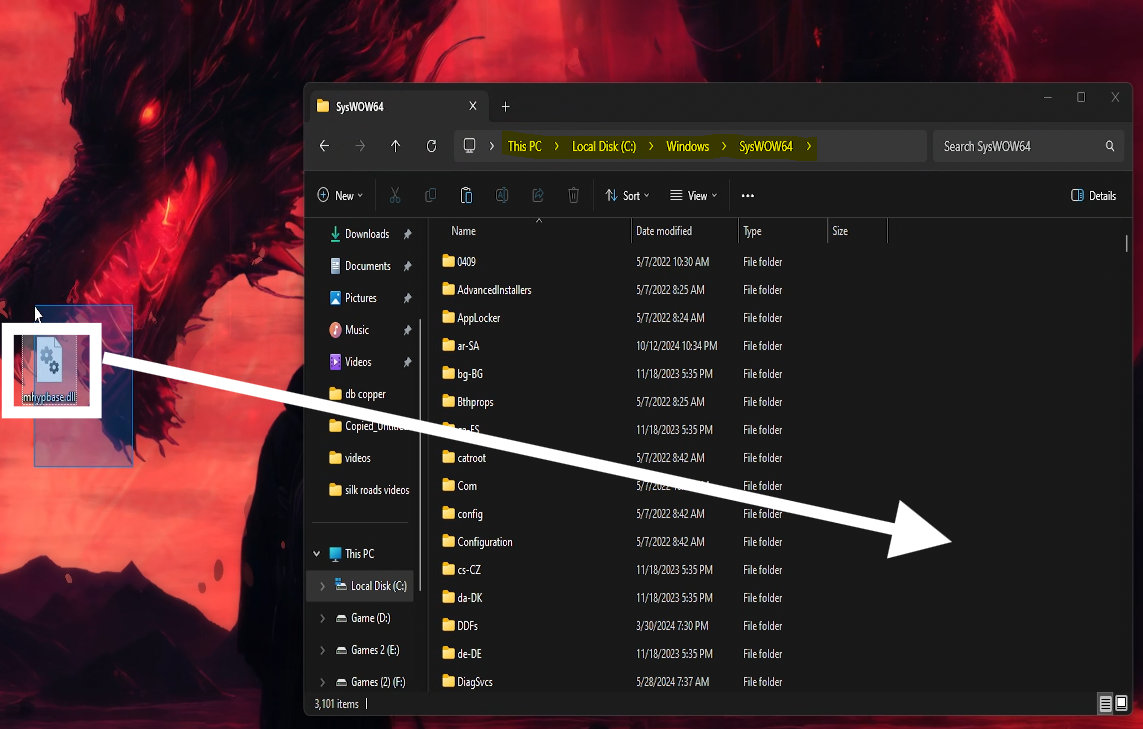The image size is (1143, 729).
Task: Open the See more toolbar menu
Action: coord(747,195)
